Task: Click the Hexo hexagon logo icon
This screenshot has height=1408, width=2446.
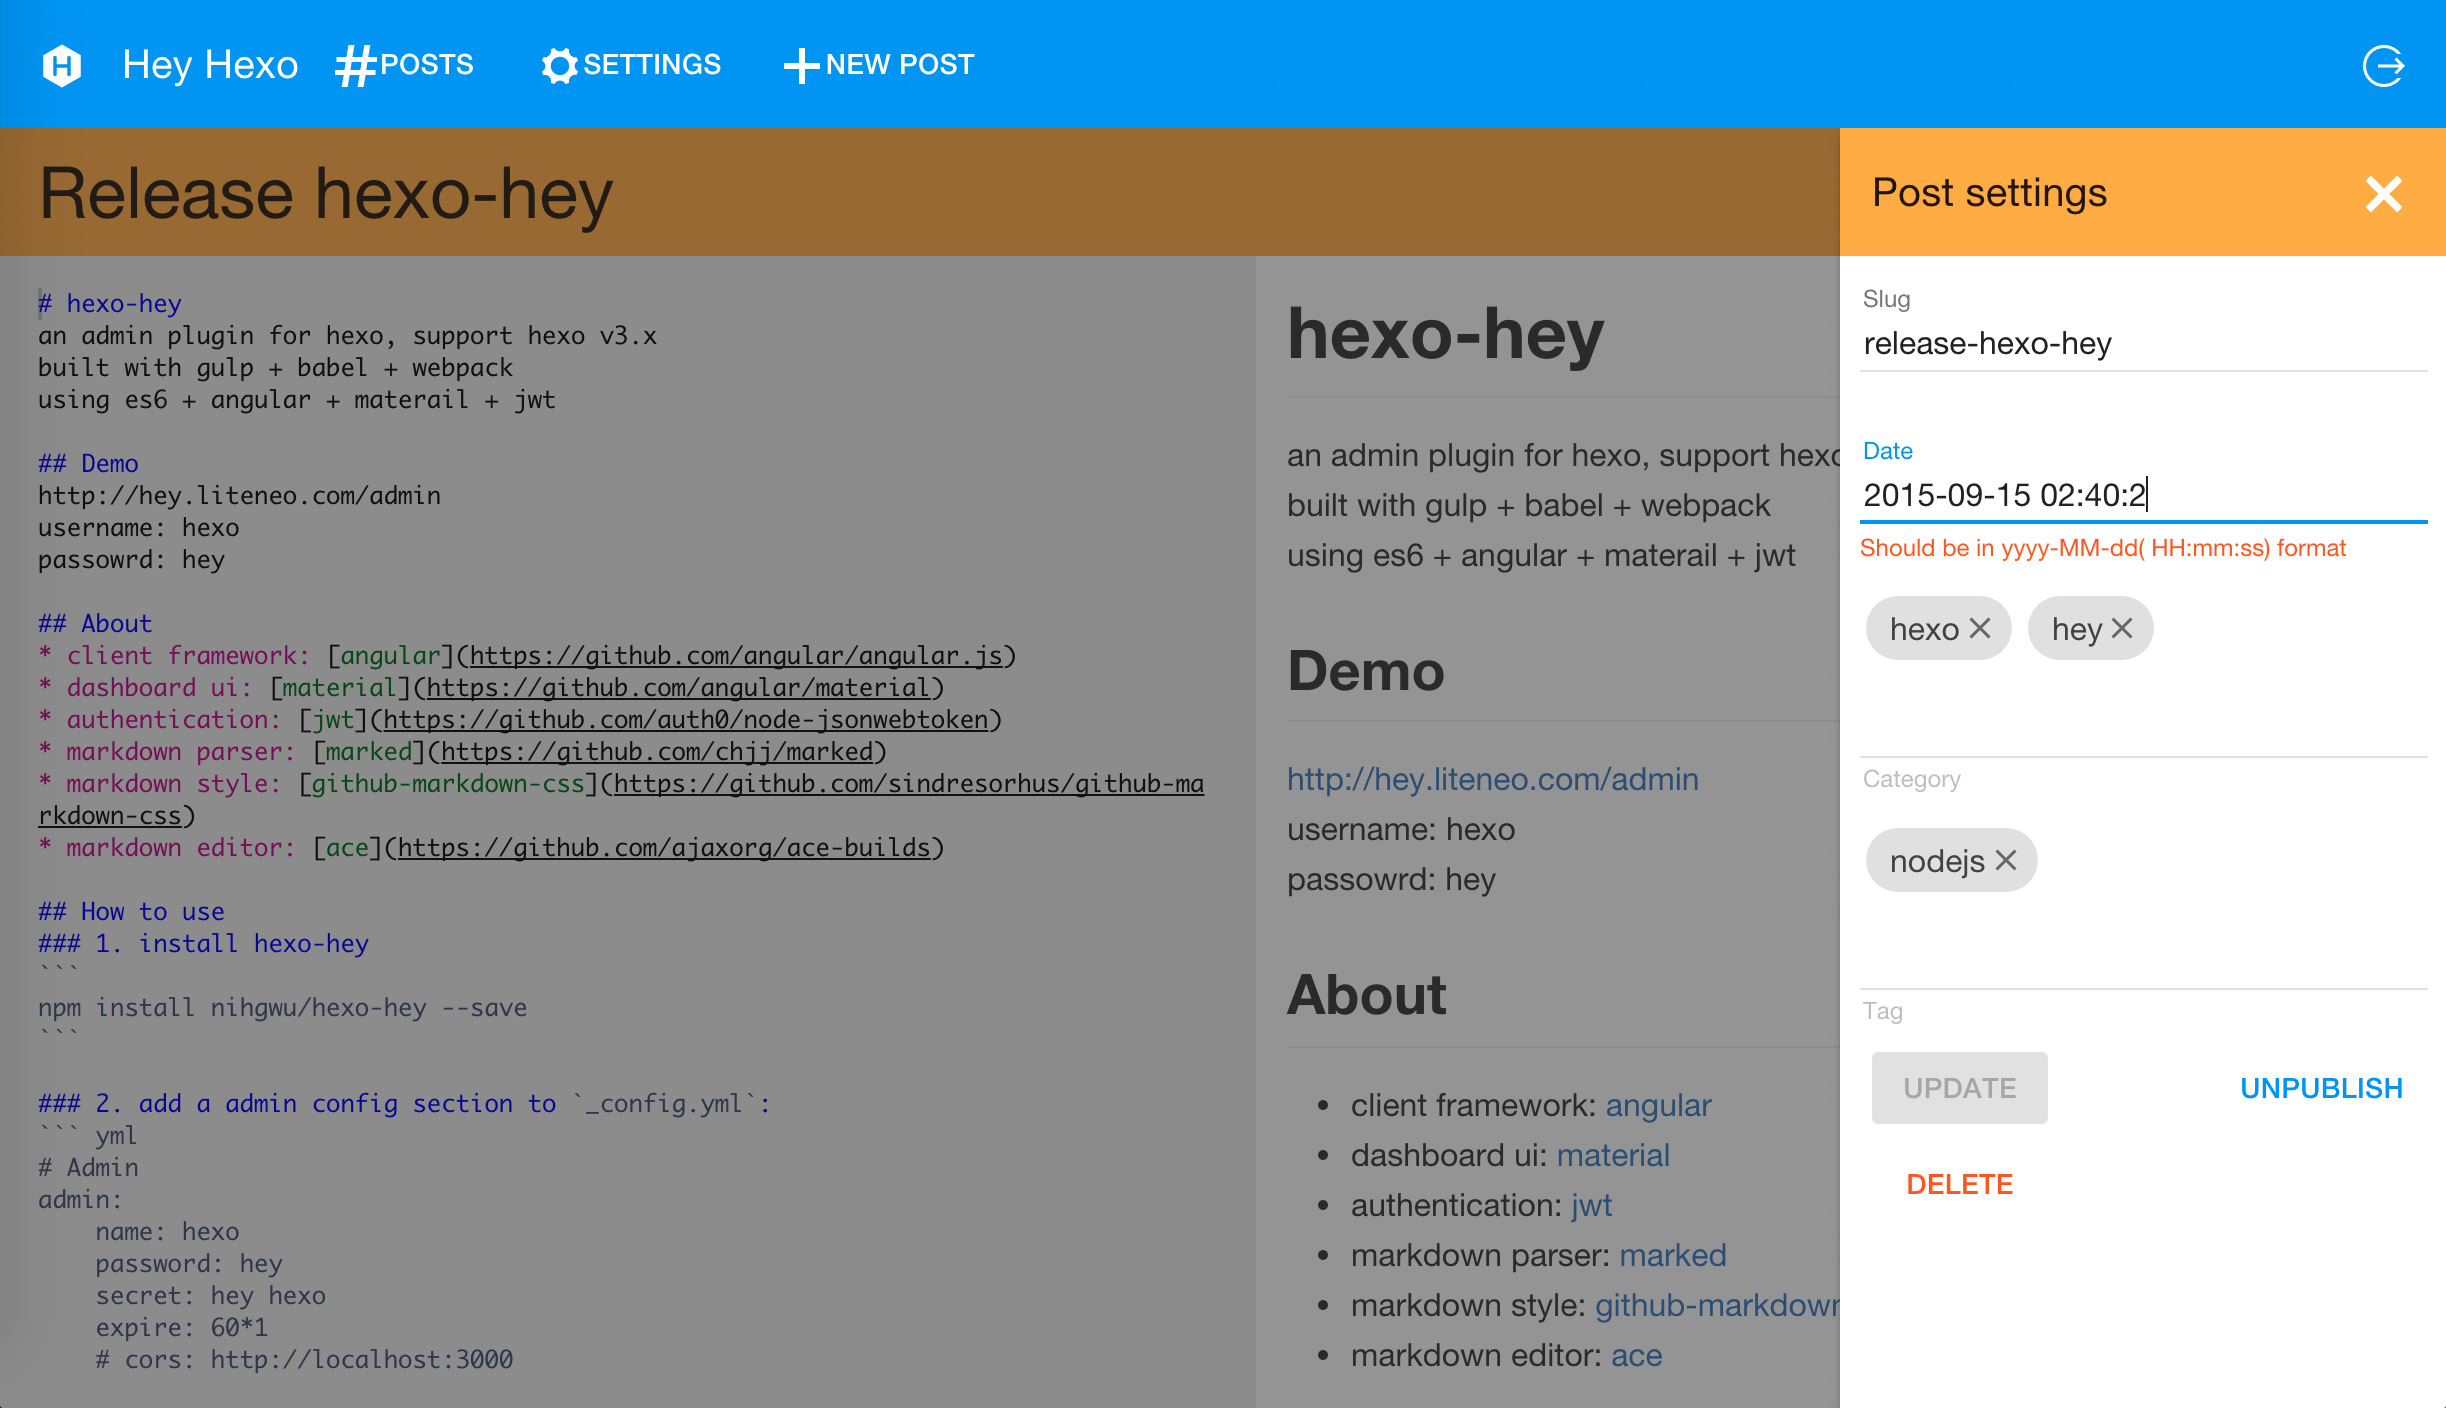Action: (62, 66)
